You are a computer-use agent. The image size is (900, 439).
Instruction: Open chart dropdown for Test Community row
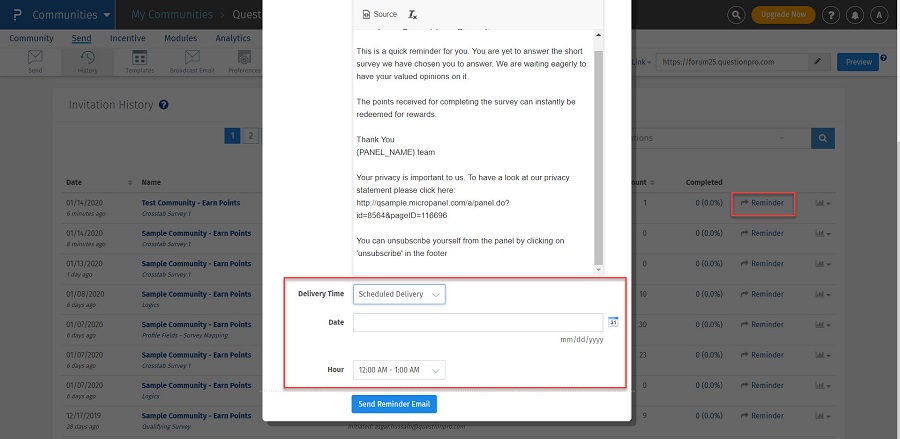coord(823,203)
